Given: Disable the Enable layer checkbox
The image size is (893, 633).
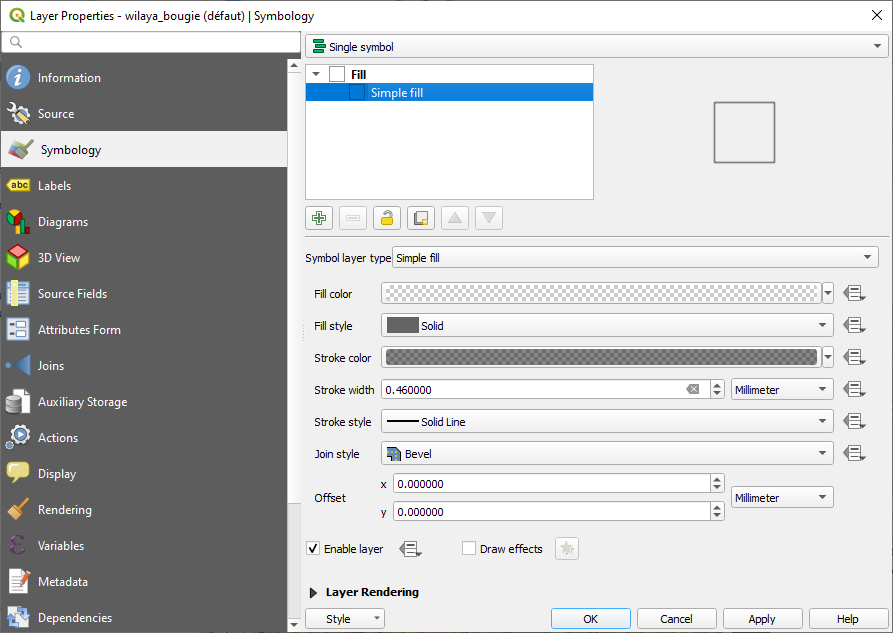Looking at the screenshot, I should [x=313, y=549].
